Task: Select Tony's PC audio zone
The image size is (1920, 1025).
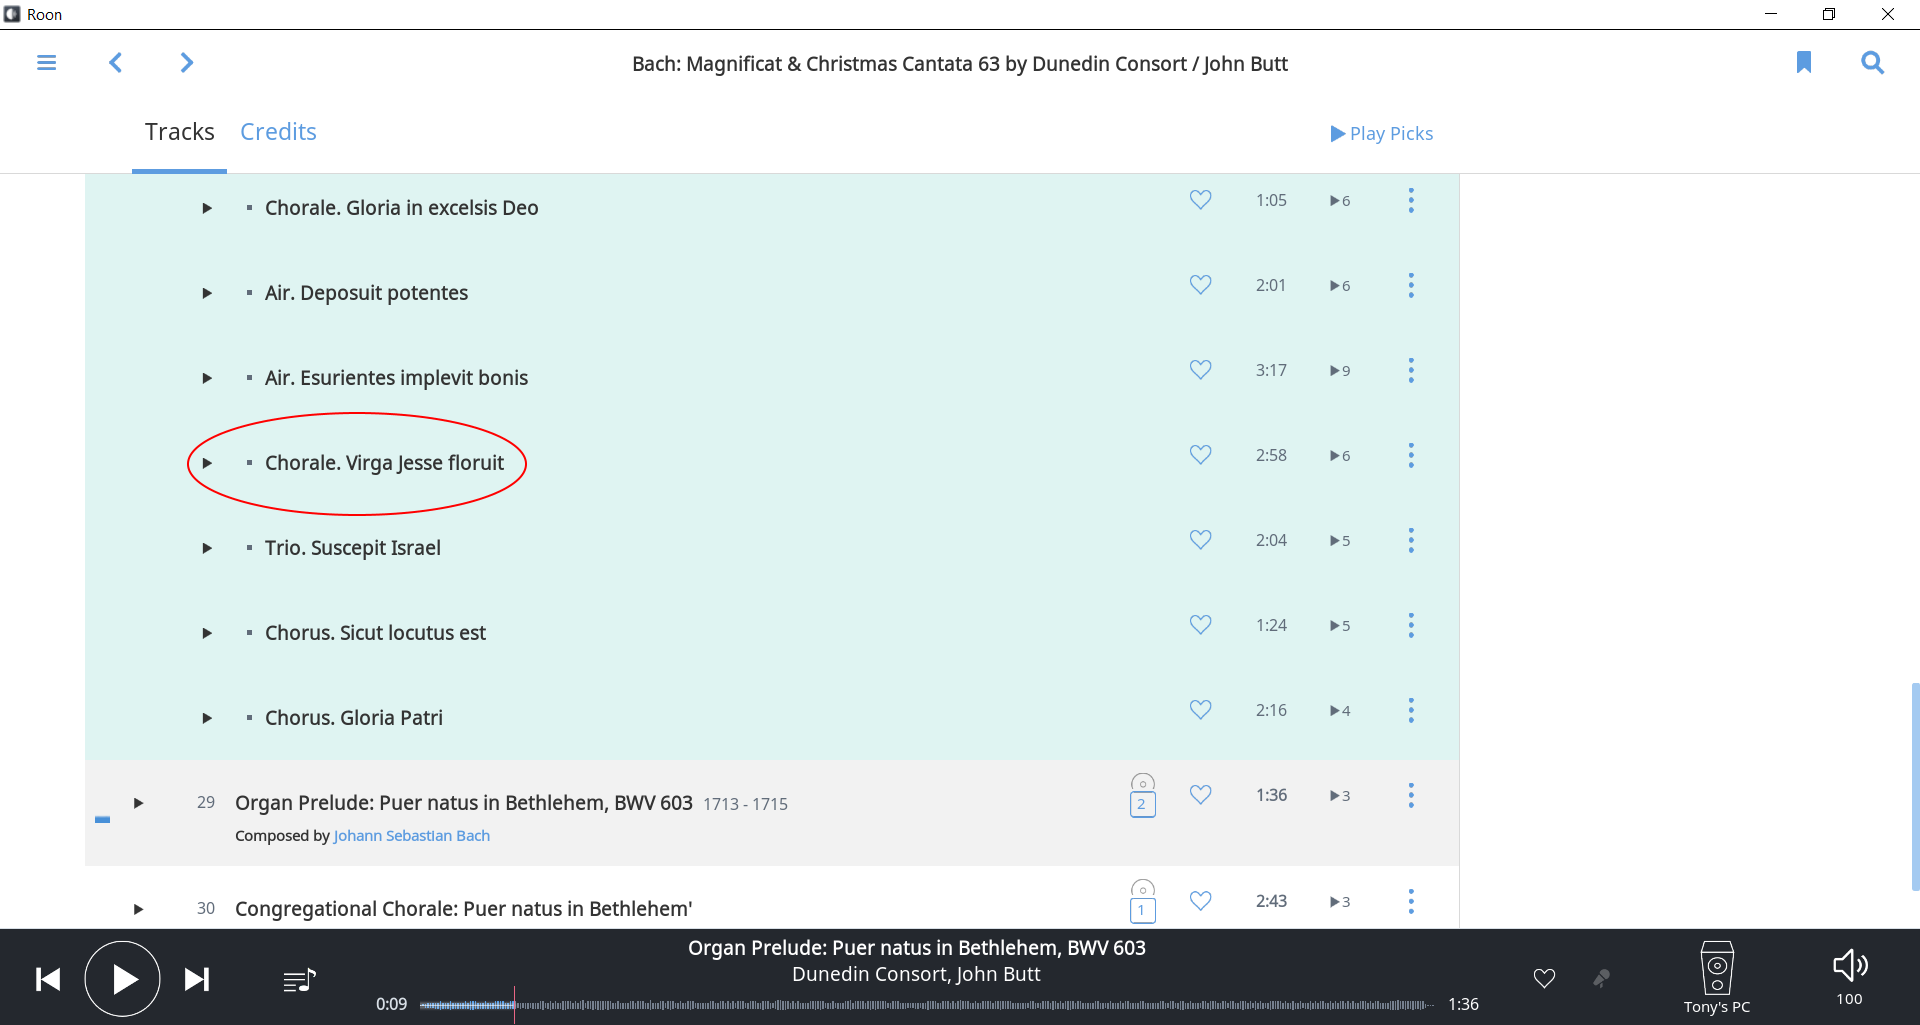Action: pyautogui.click(x=1717, y=978)
